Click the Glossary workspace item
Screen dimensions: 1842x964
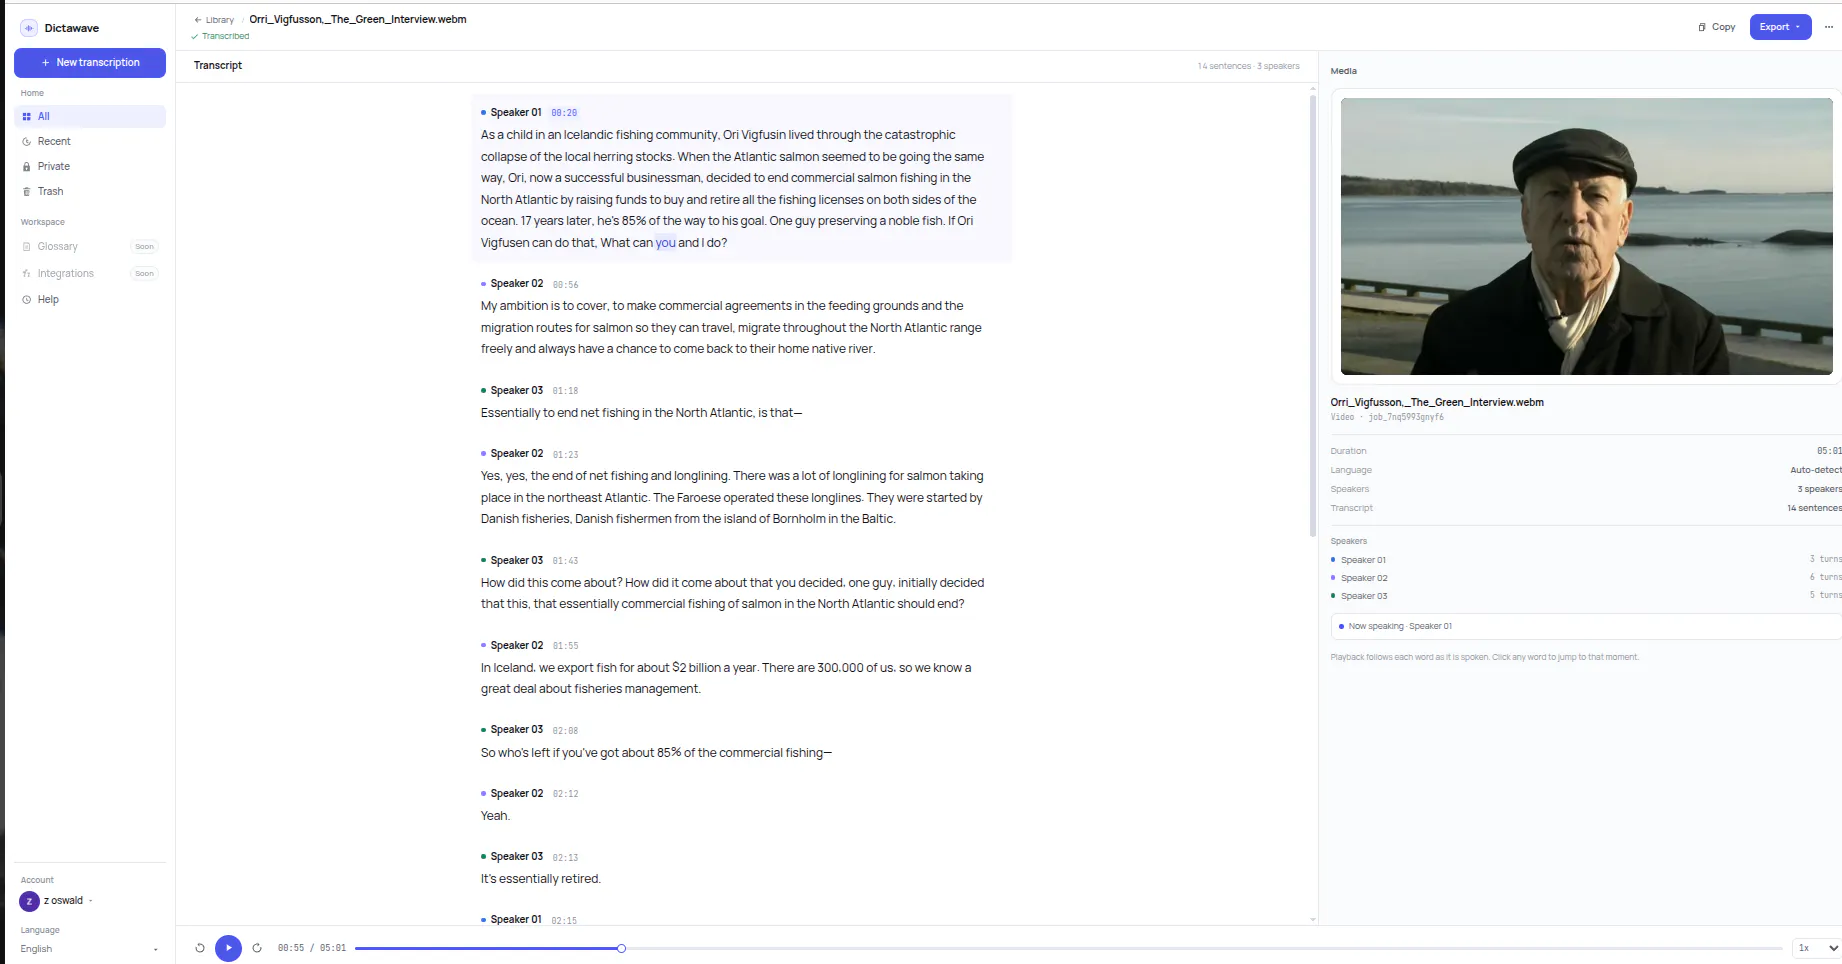pyautogui.click(x=90, y=247)
